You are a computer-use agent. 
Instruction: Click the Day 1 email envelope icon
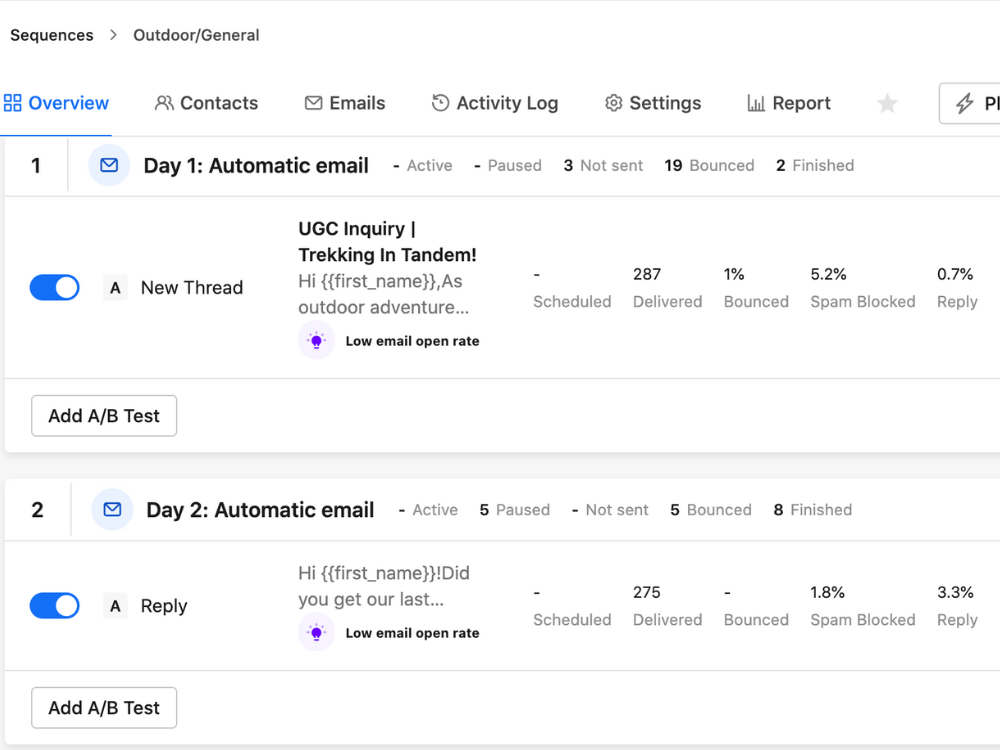109,166
